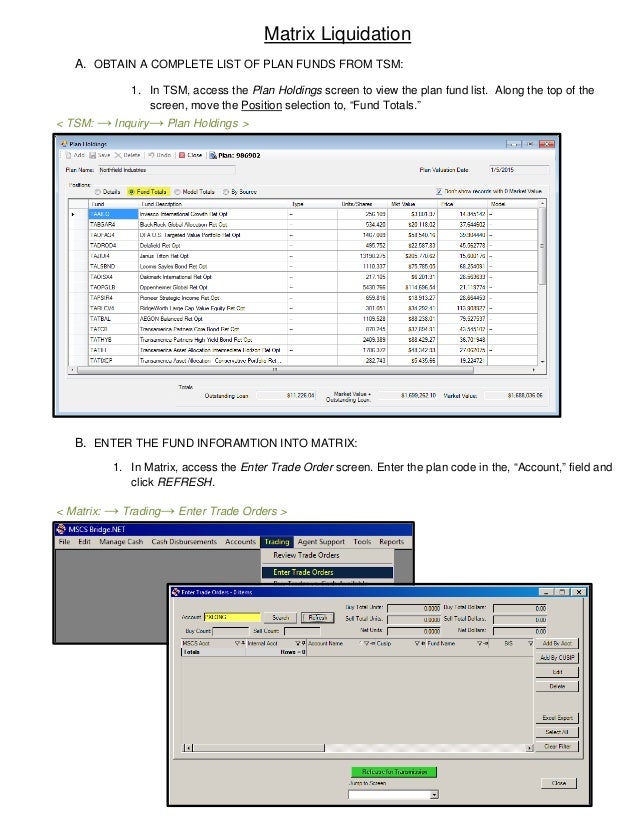638x826 pixels.
Task: Open the Accounts menu
Action: pyautogui.click(x=240, y=542)
